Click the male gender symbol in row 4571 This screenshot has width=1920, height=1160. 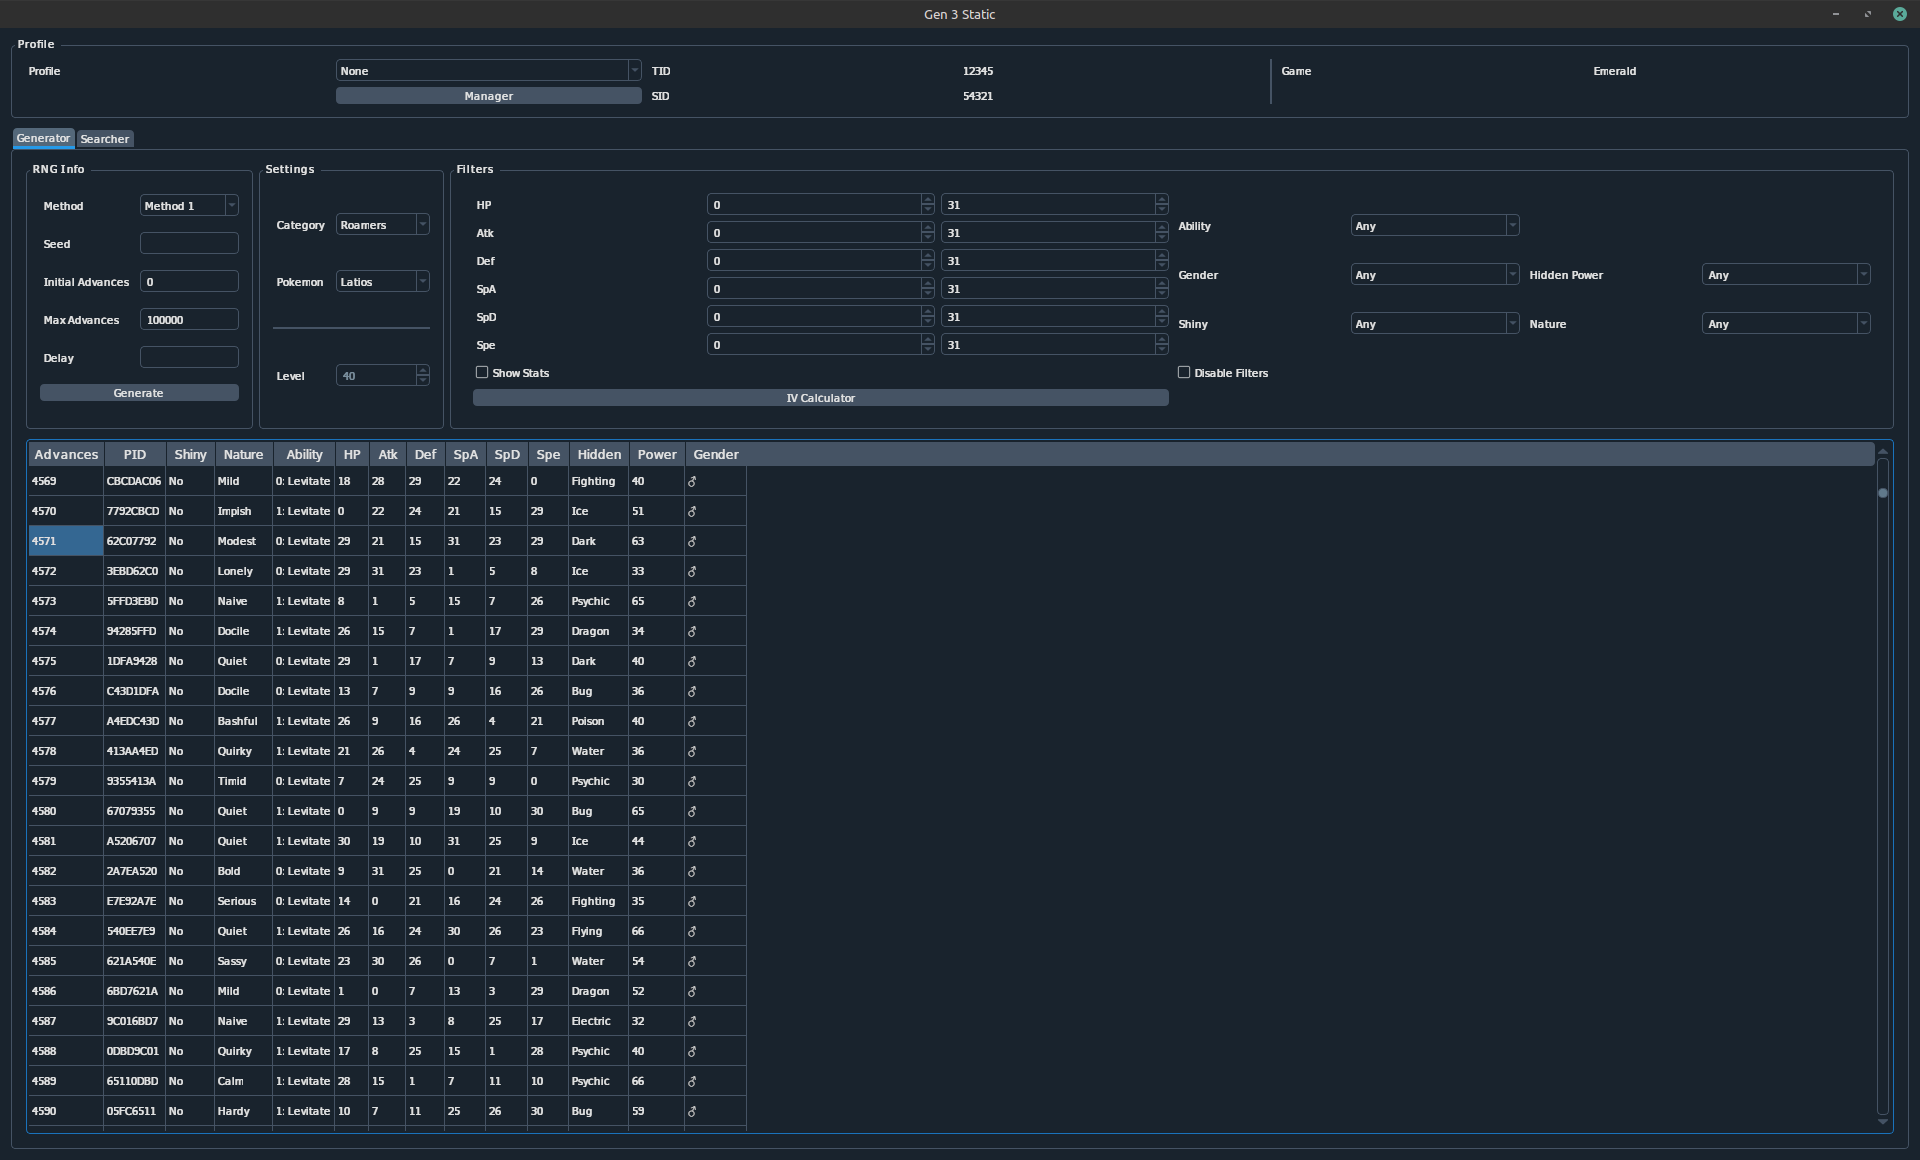[x=692, y=541]
